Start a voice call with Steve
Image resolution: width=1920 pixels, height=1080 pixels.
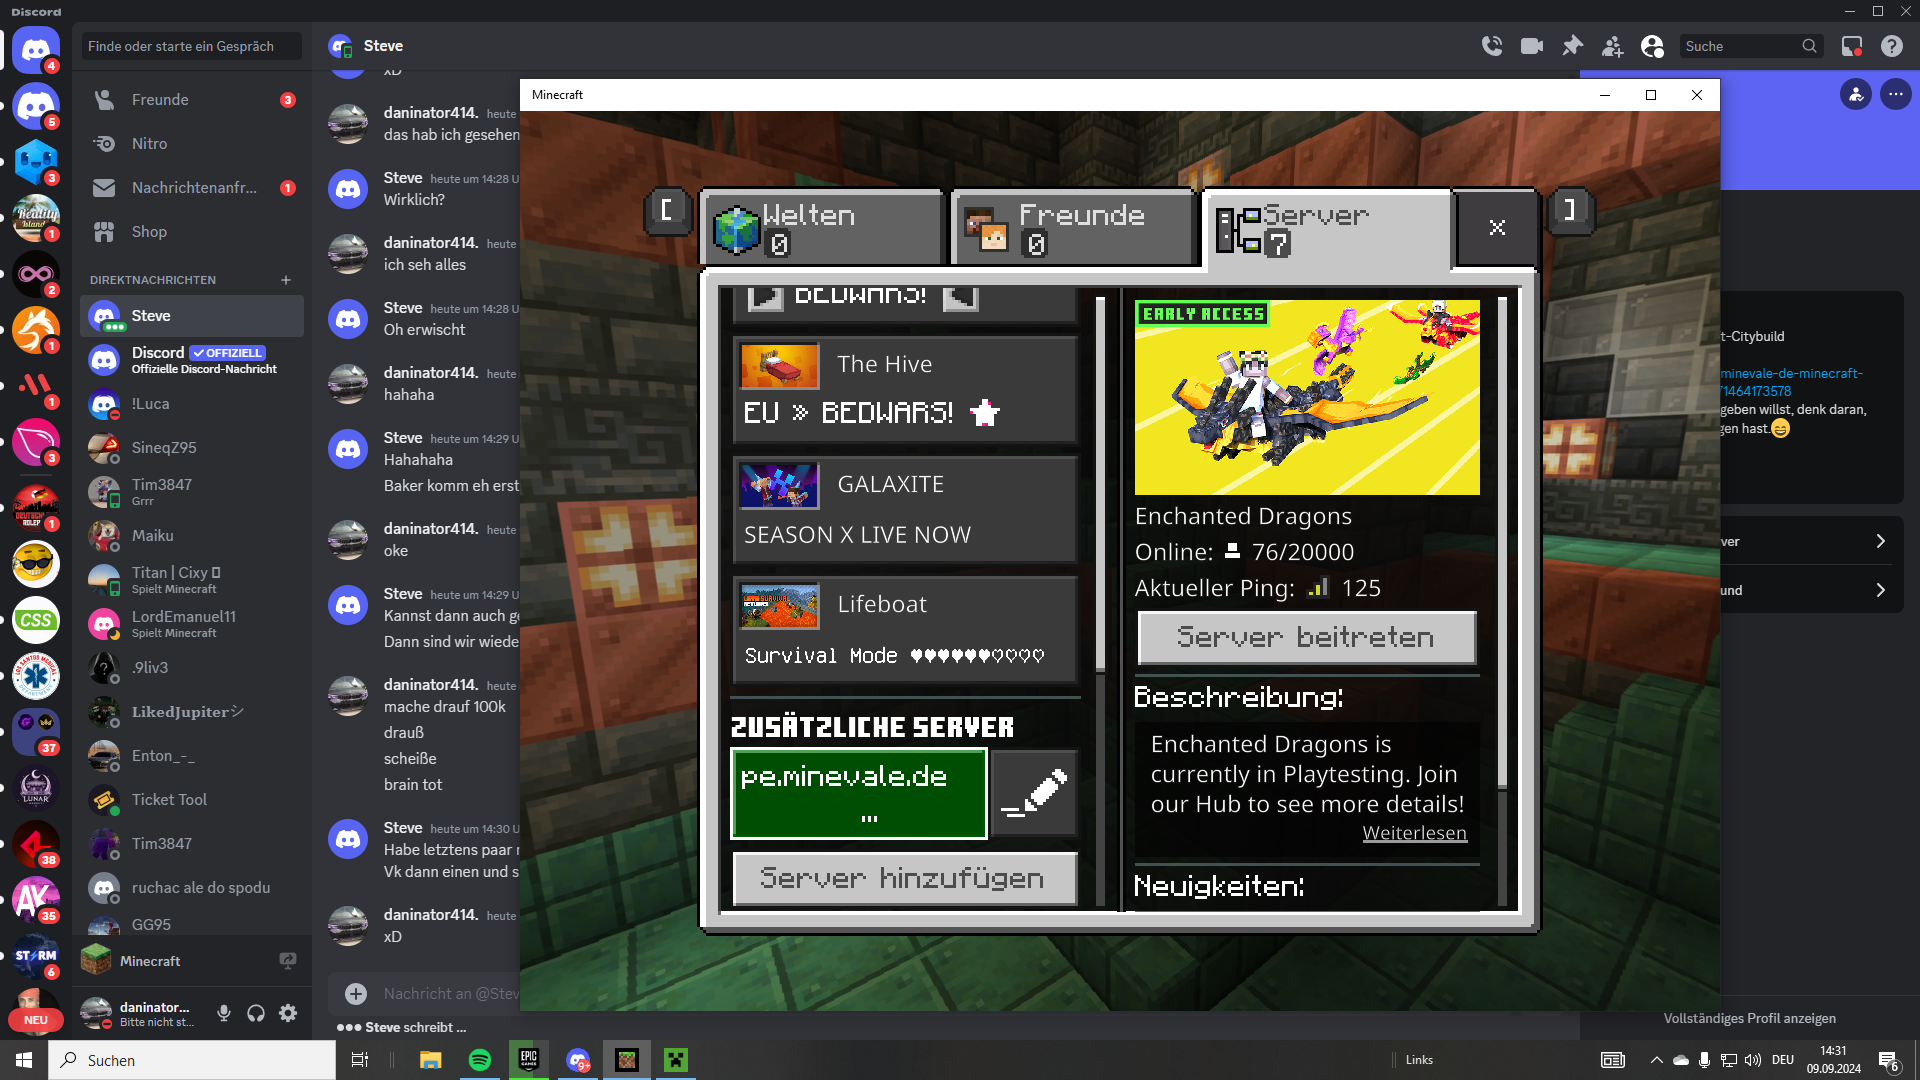coord(1492,46)
